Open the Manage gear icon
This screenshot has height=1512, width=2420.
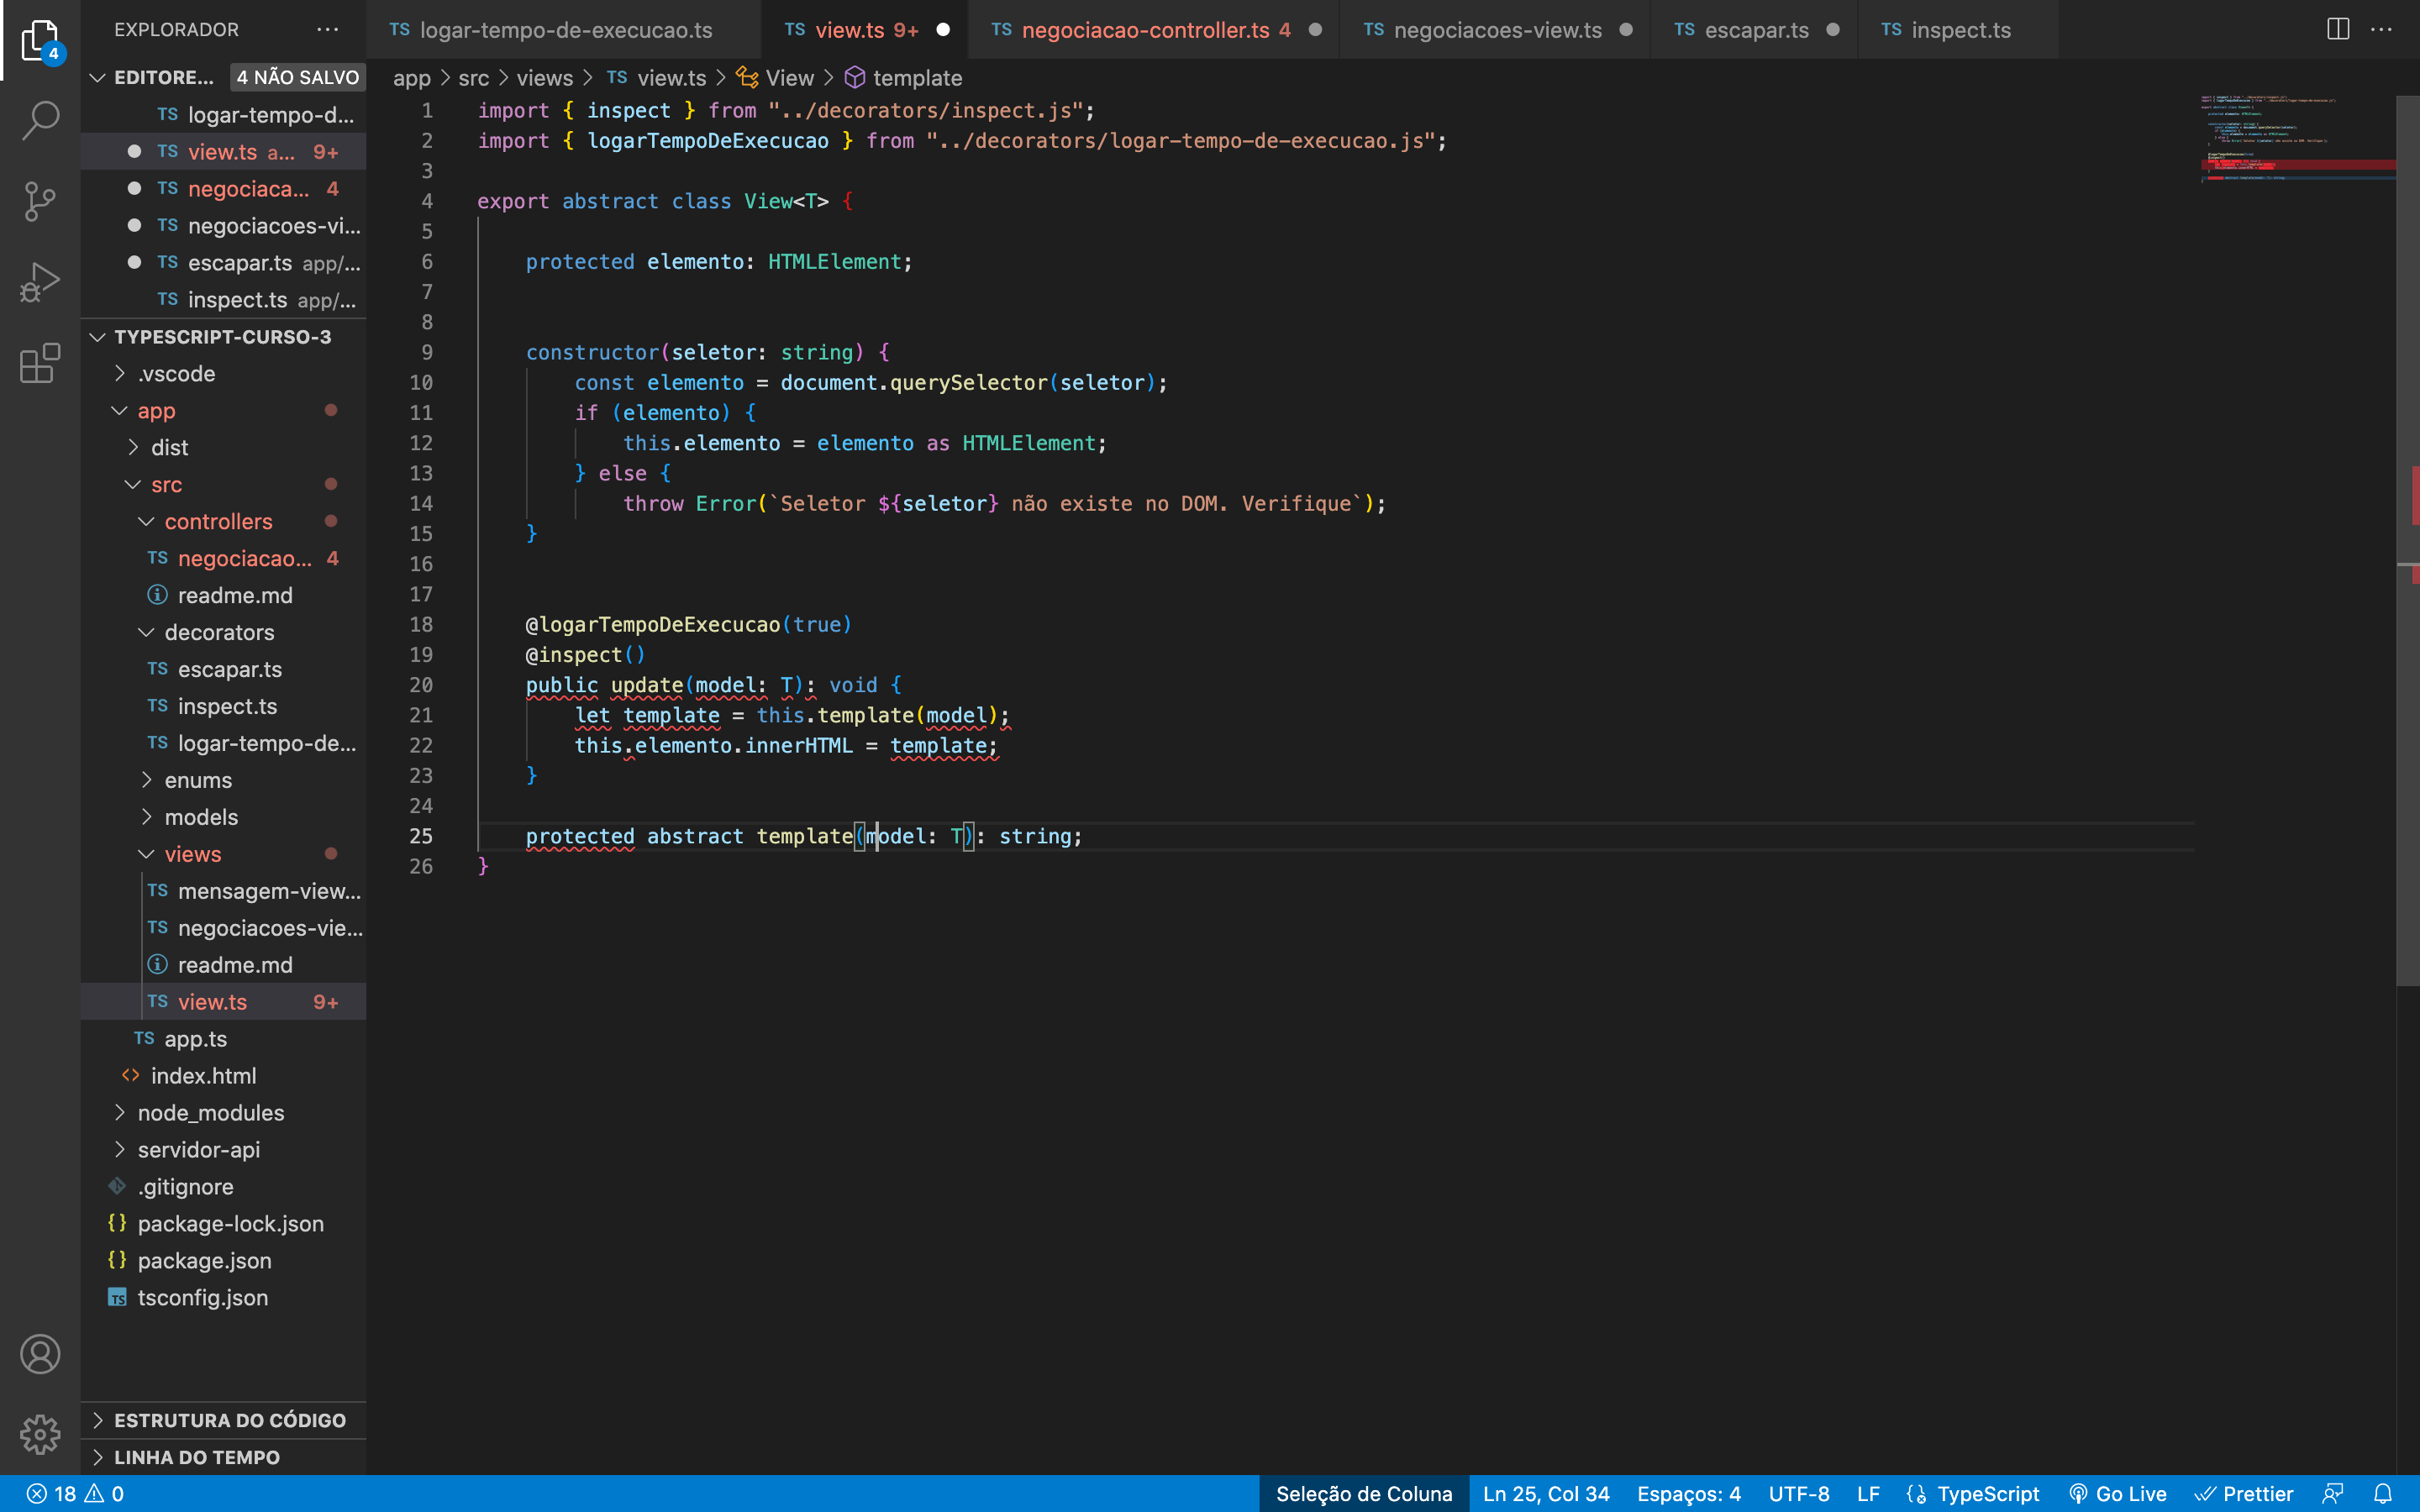40,1434
